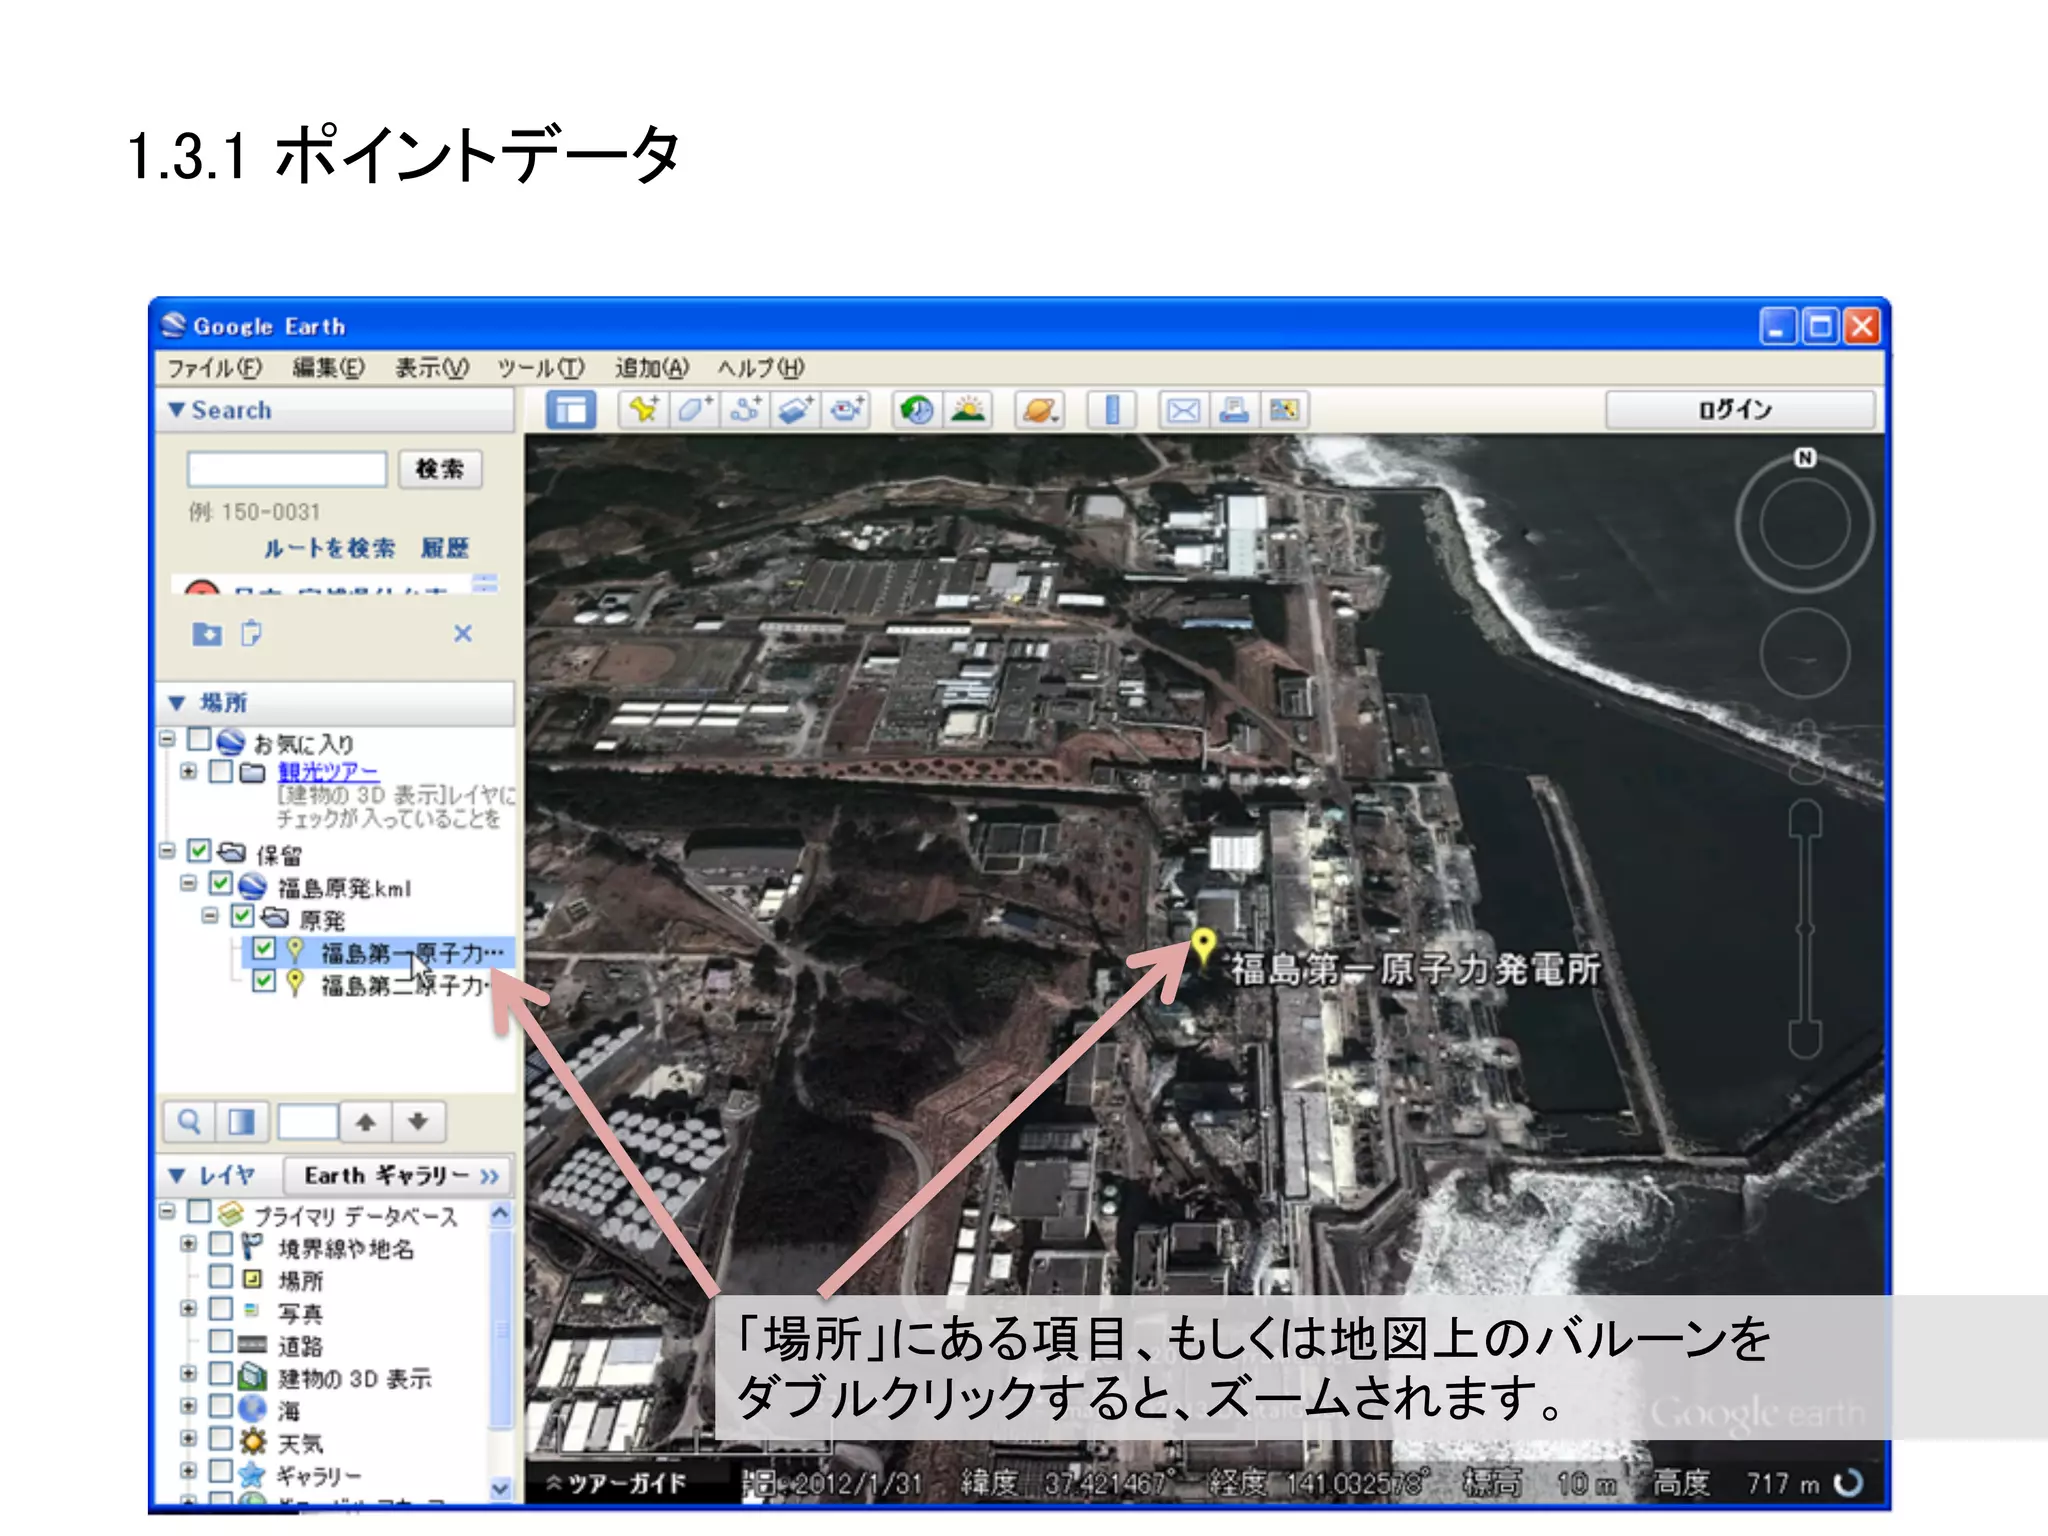Screen dimensions: 2048x1536
Task: Click the move joystick hand control
Action: (1805, 654)
